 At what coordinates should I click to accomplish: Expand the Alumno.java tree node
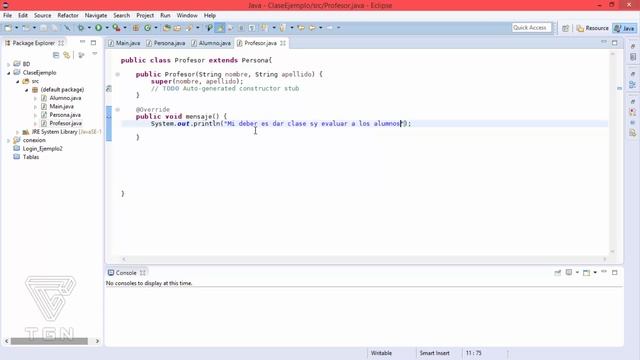36,98
